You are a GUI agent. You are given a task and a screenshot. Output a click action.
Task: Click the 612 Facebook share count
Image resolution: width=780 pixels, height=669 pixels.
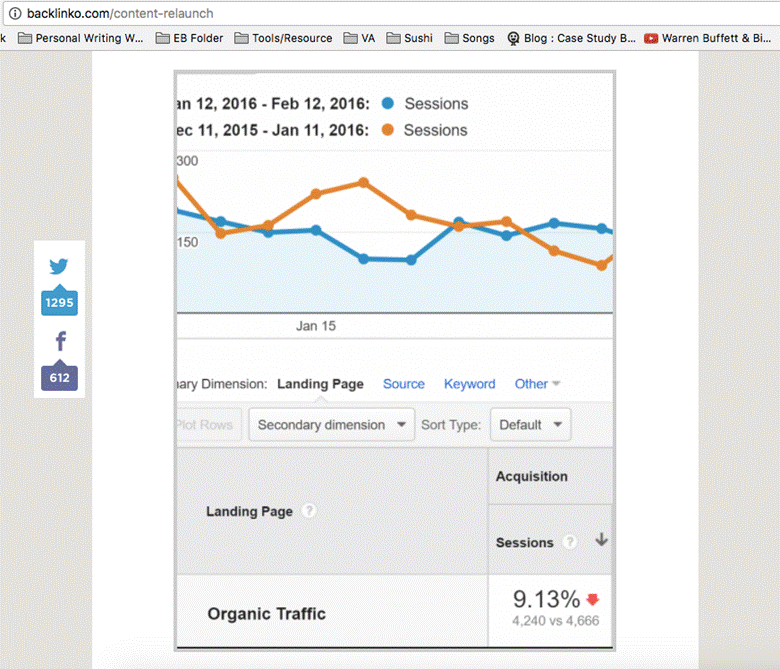tap(59, 378)
